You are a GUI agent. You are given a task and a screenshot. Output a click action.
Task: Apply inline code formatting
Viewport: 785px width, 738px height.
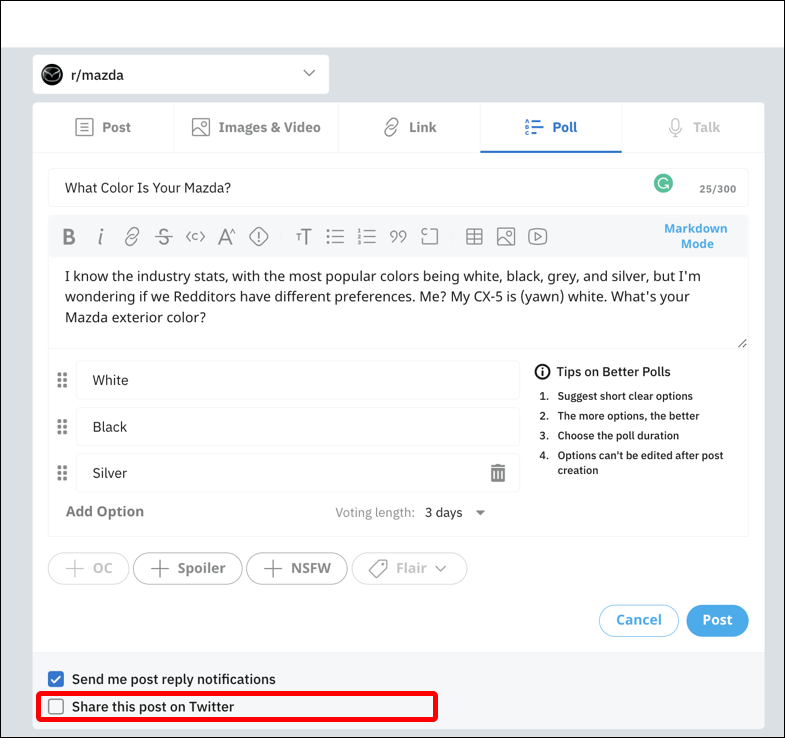click(x=195, y=236)
